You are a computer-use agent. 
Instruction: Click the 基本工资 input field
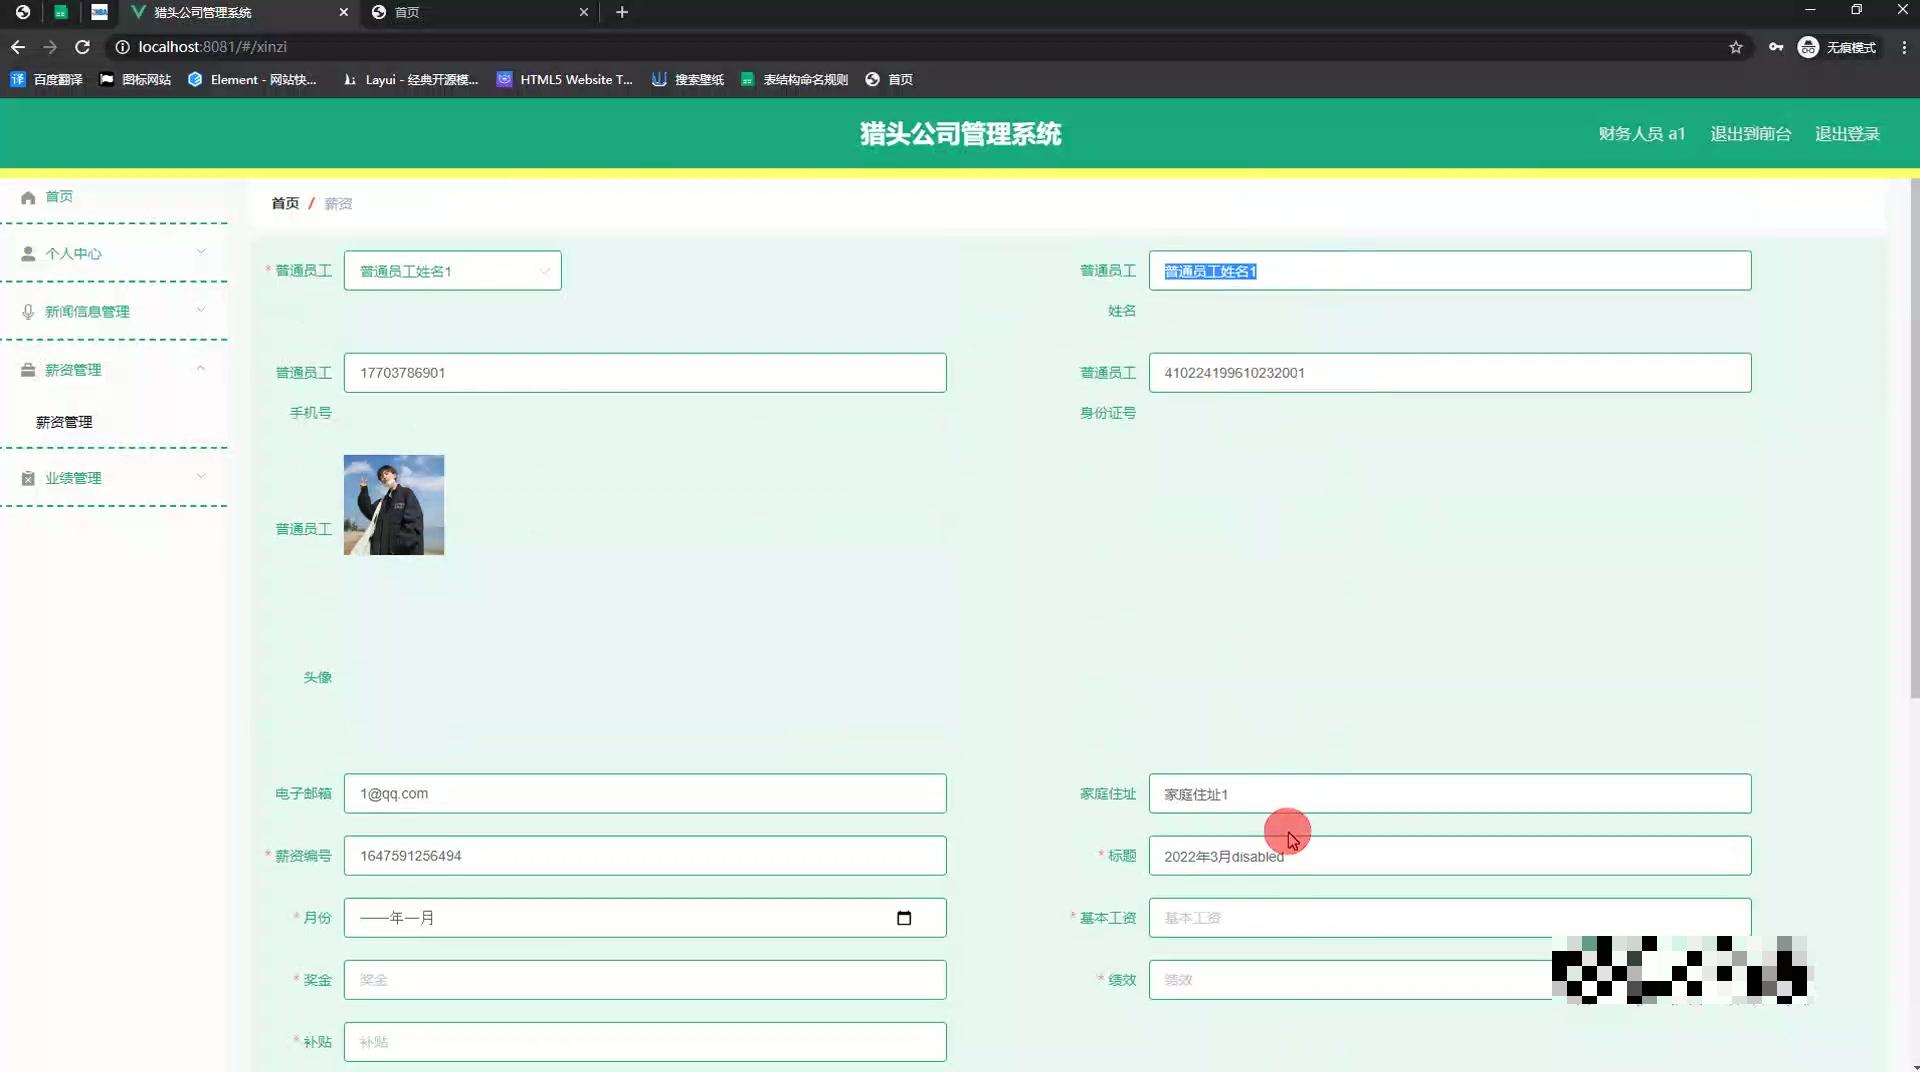pyautogui.click(x=1450, y=918)
